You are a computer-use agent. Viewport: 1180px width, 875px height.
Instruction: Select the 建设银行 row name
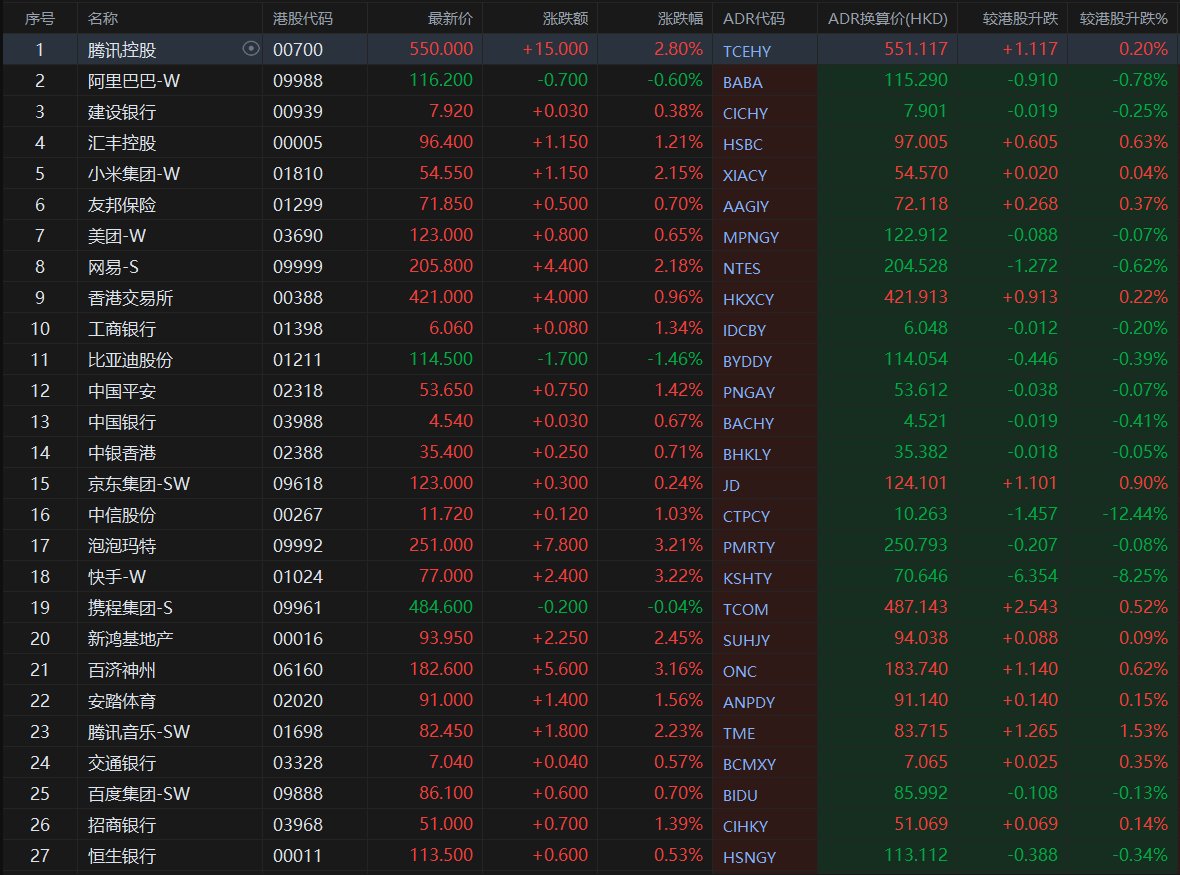[122, 112]
